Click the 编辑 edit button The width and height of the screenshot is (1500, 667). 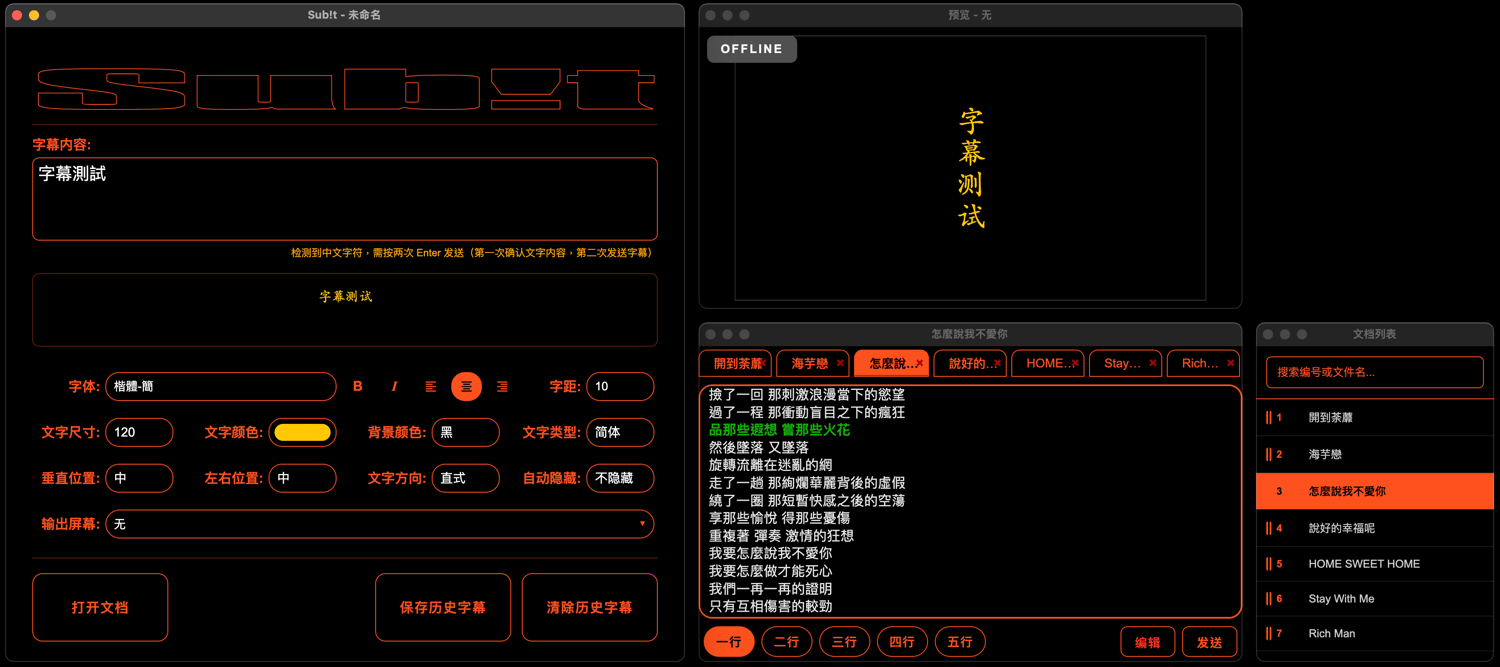1148,643
